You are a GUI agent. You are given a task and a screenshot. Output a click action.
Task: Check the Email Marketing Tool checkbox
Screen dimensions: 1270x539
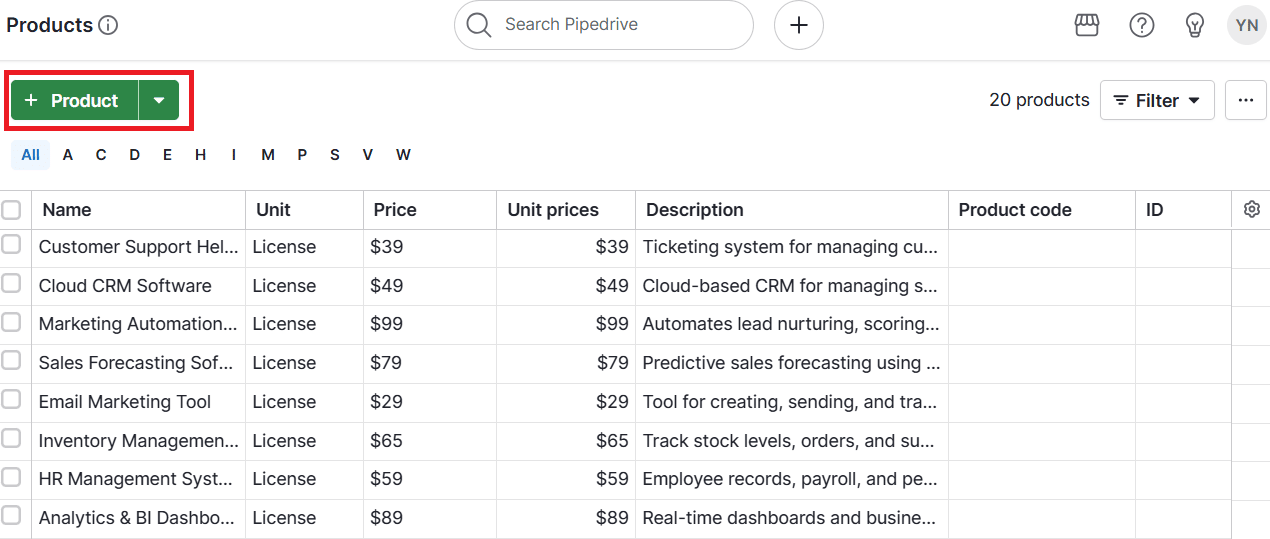(x=11, y=399)
